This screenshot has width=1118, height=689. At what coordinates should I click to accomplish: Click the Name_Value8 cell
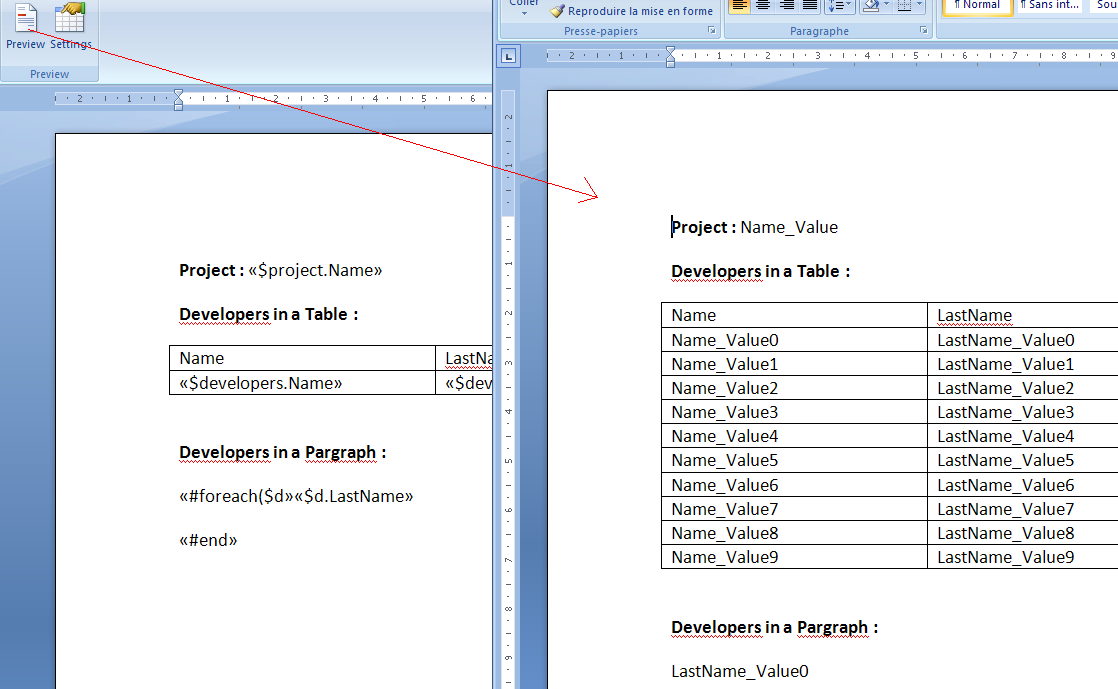(x=794, y=534)
